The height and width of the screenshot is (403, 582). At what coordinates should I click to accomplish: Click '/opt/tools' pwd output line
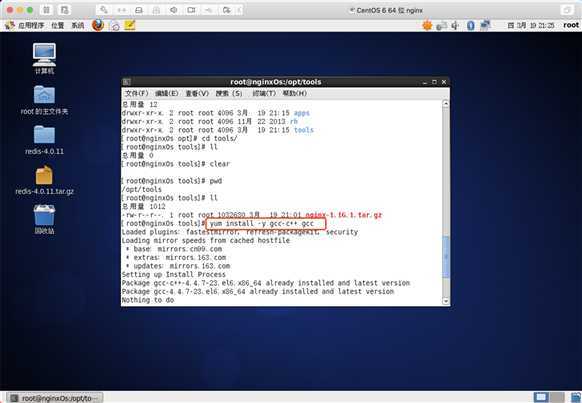coord(141,189)
